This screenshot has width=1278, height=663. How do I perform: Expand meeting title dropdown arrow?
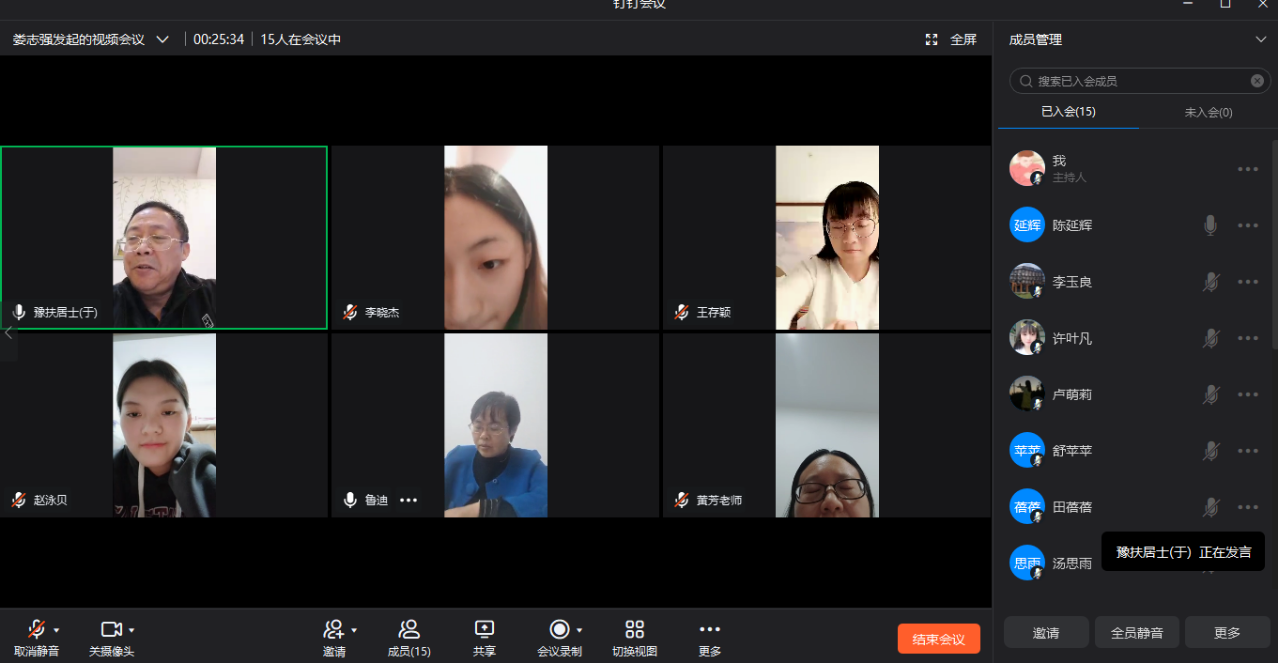[163, 40]
